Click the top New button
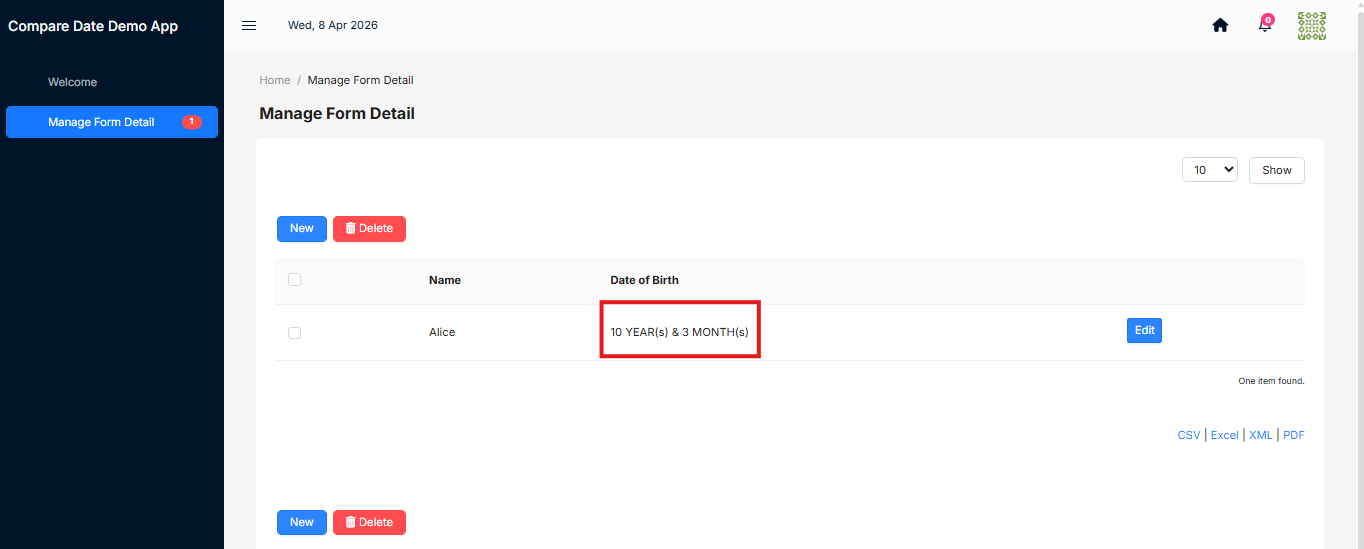1364x549 pixels. (302, 228)
